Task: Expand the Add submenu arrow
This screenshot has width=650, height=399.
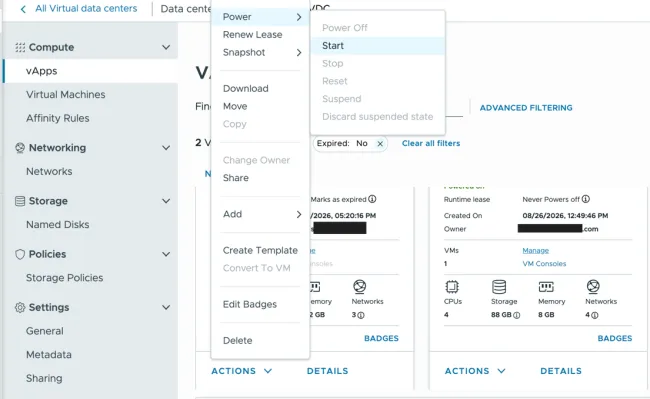Action: (299, 214)
